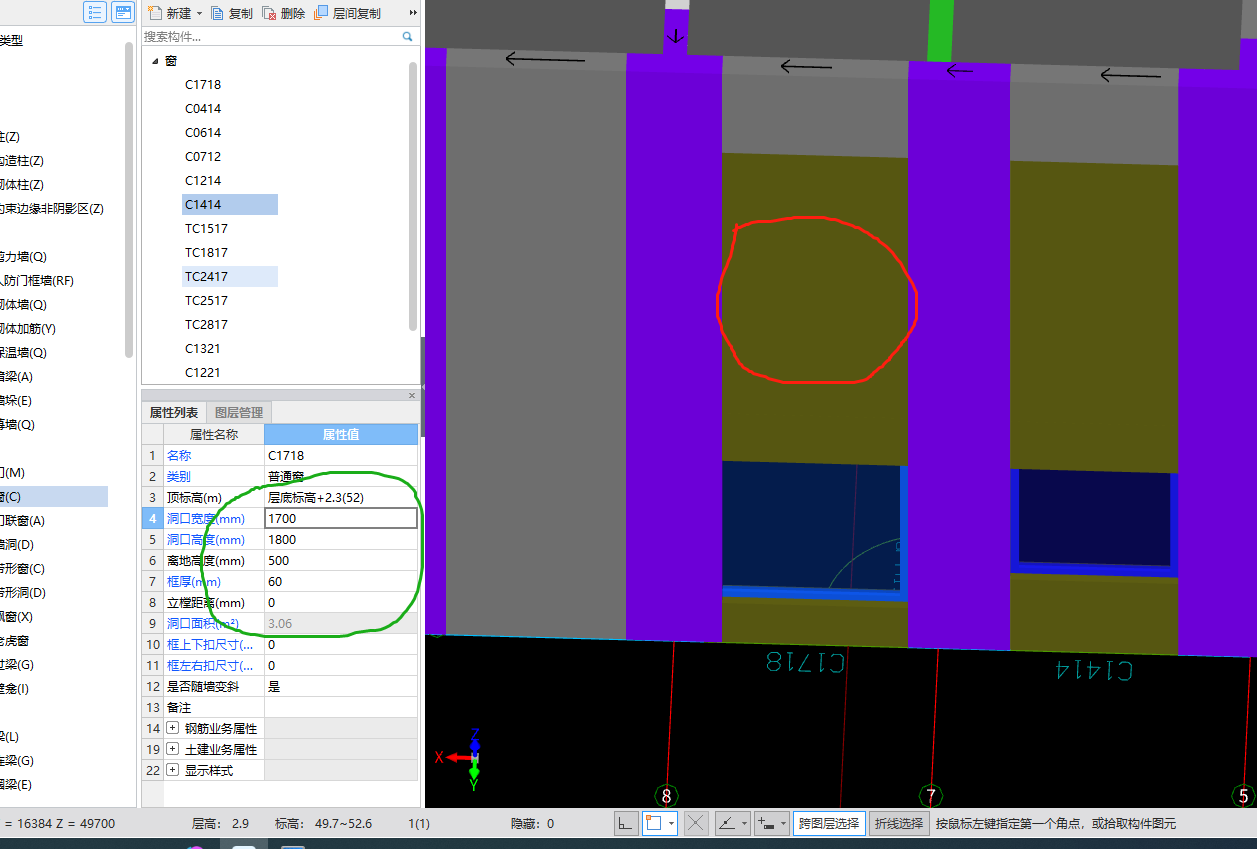The width and height of the screenshot is (1257, 849).
Task: Select component C1321
Action: [203, 349]
